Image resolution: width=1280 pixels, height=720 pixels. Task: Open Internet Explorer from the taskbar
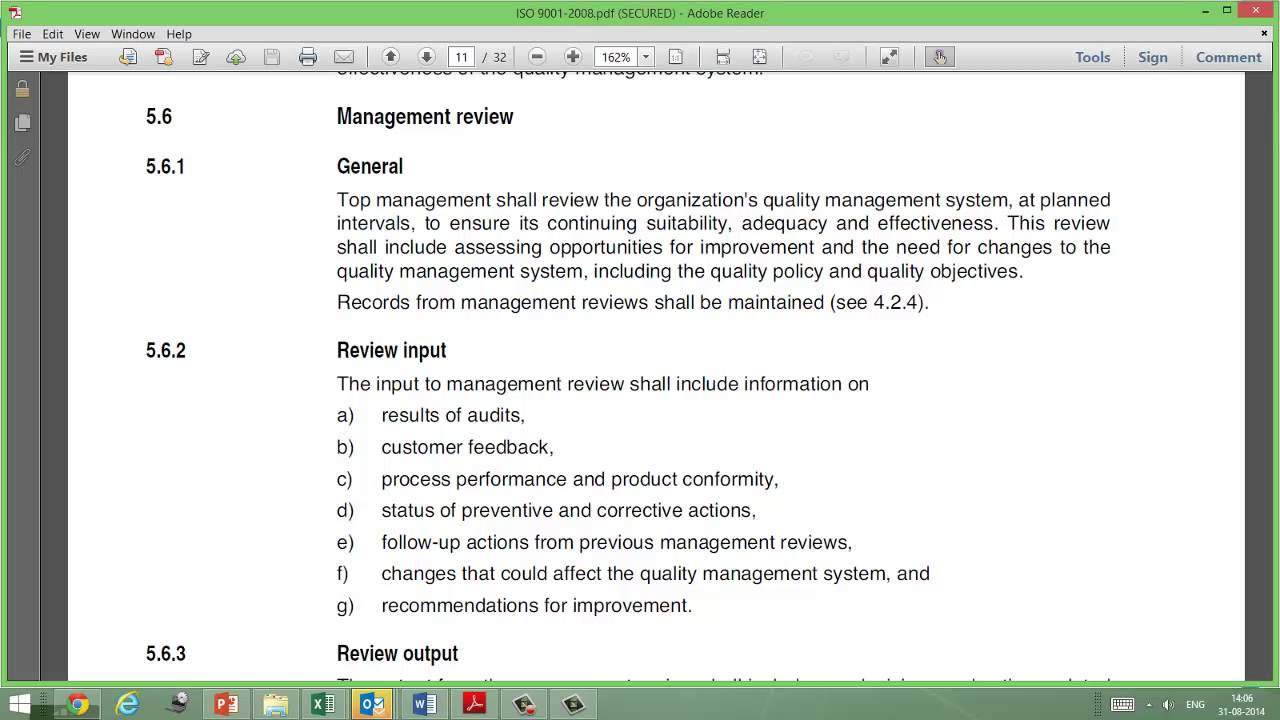pos(128,704)
